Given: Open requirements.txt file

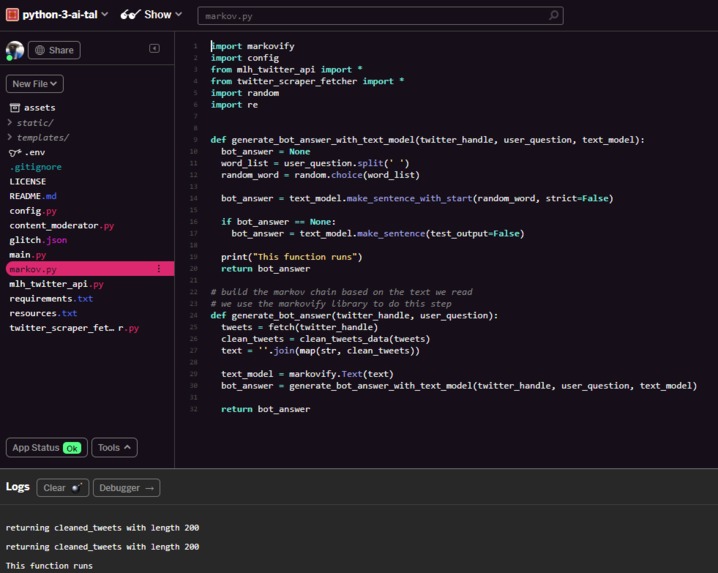Looking at the screenshot, I should (51, 299).
